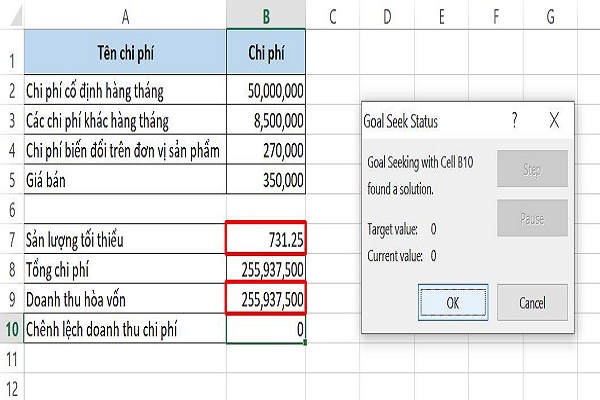The image size is (600, 400).
Task: Select cell with value 731.25
Action: [x=267, y=240]
